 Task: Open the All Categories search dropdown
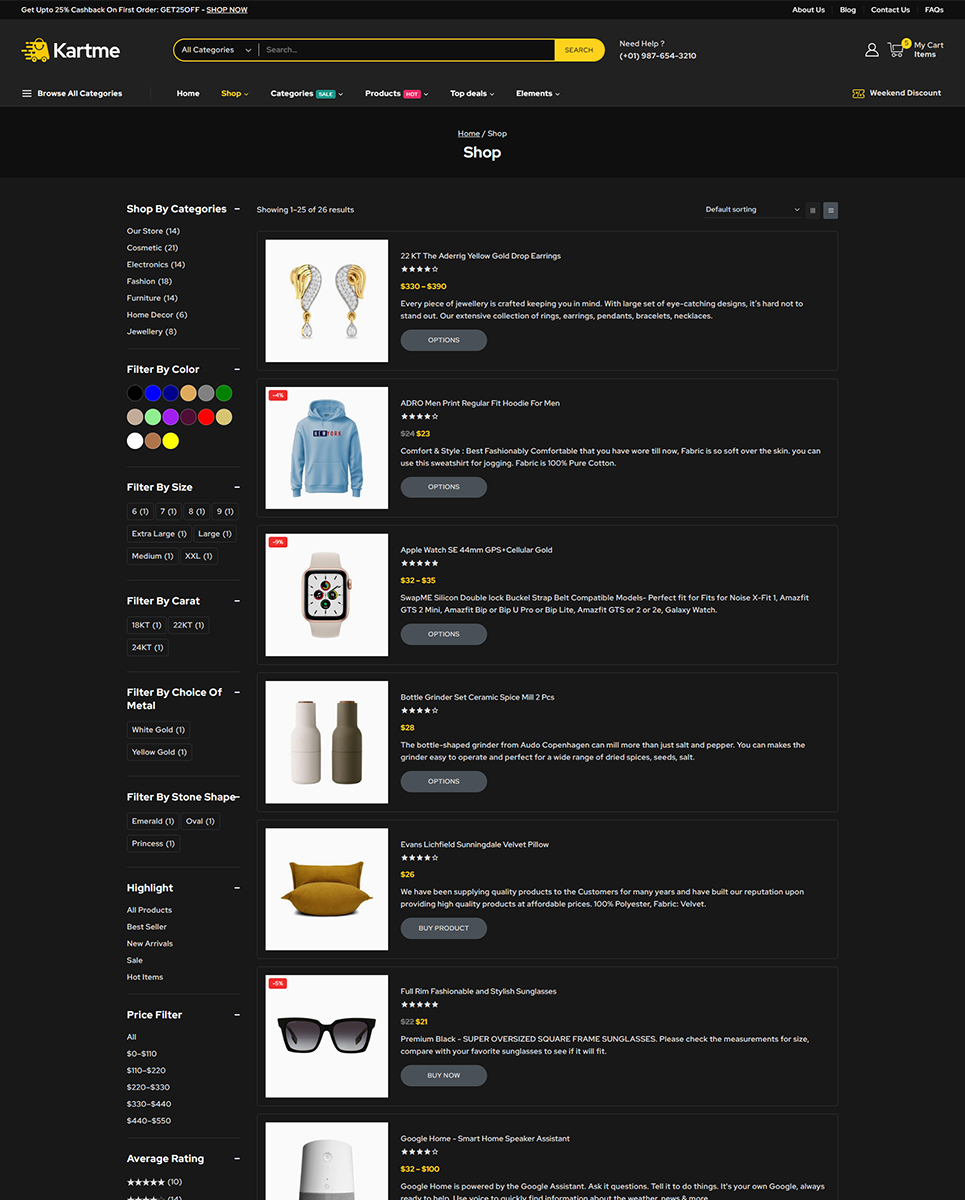point(215,50)
